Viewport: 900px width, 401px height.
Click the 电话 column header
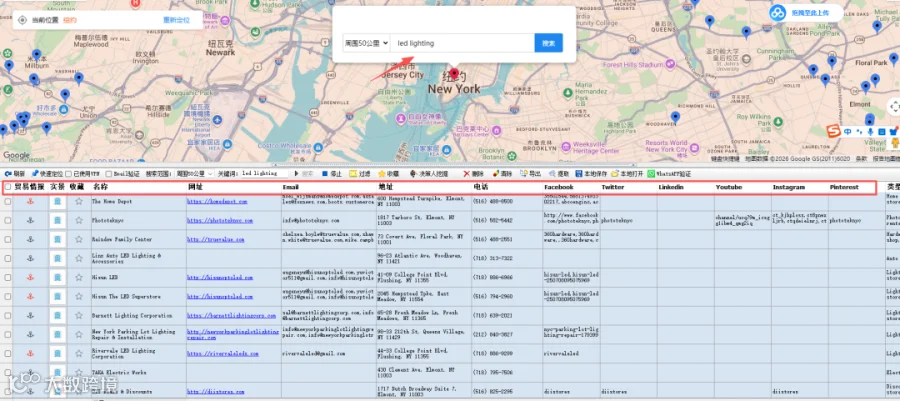coord(481,187)
